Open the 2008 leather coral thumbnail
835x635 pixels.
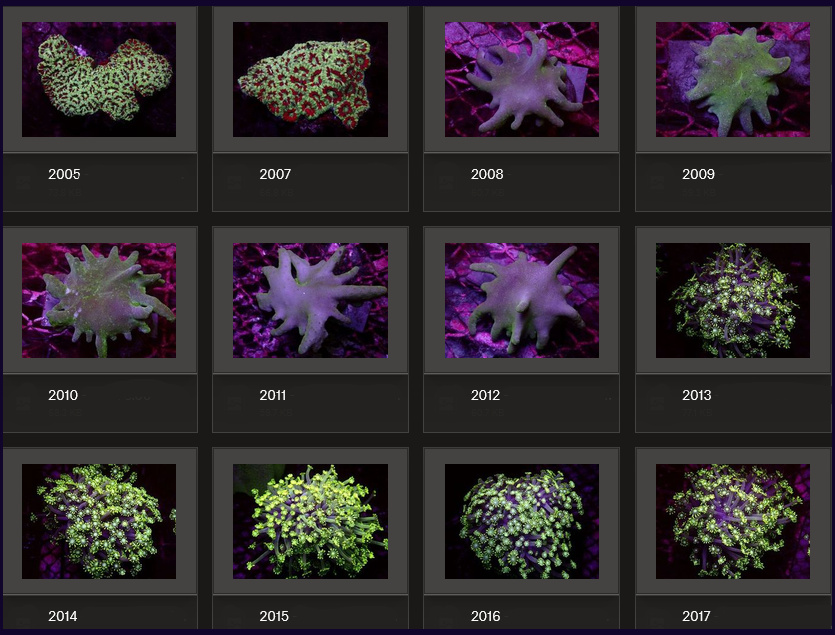[x=522, y=79]
